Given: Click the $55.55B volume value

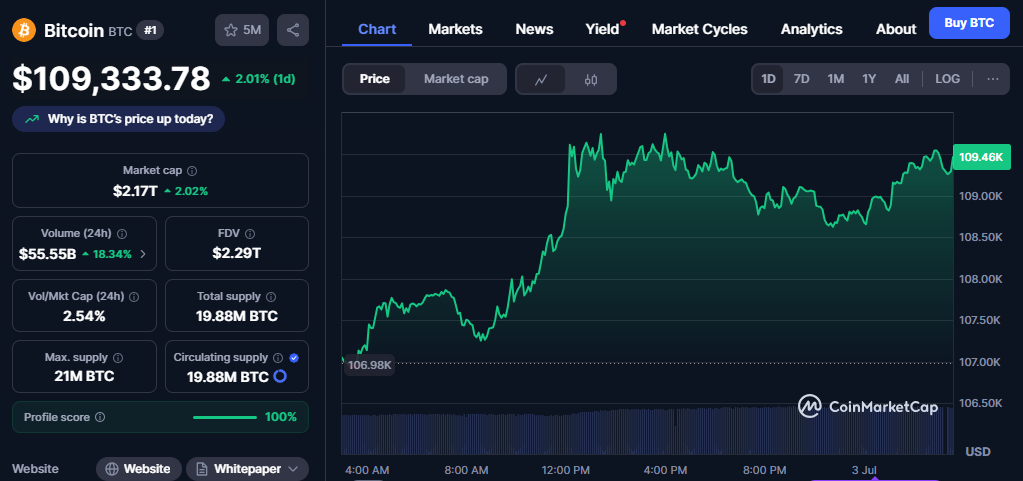Looking at the screenshot, I should coord(48,254).
